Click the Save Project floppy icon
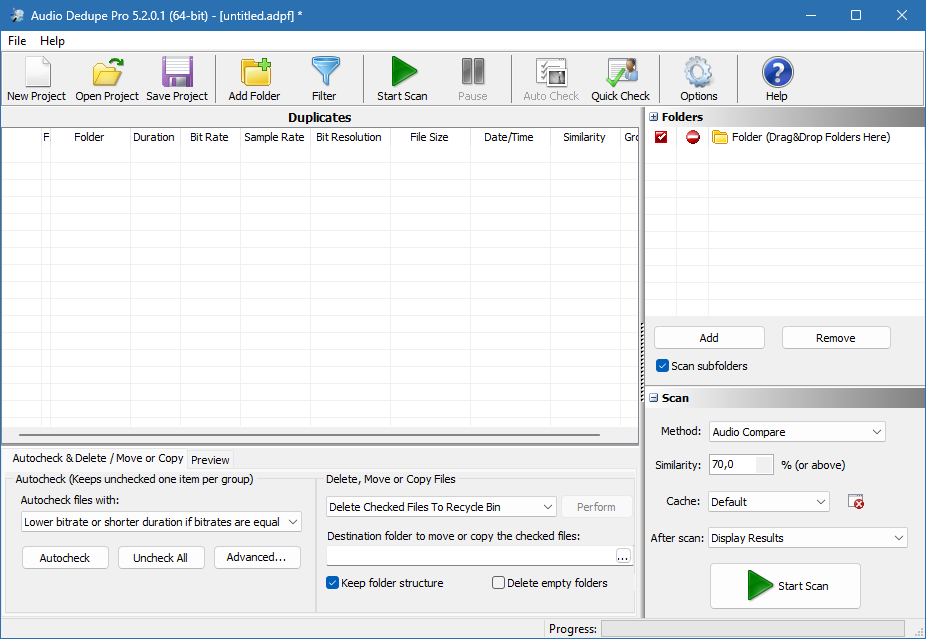Image resolution: width=926 pixels, height=639 pixels. [177, 79]
